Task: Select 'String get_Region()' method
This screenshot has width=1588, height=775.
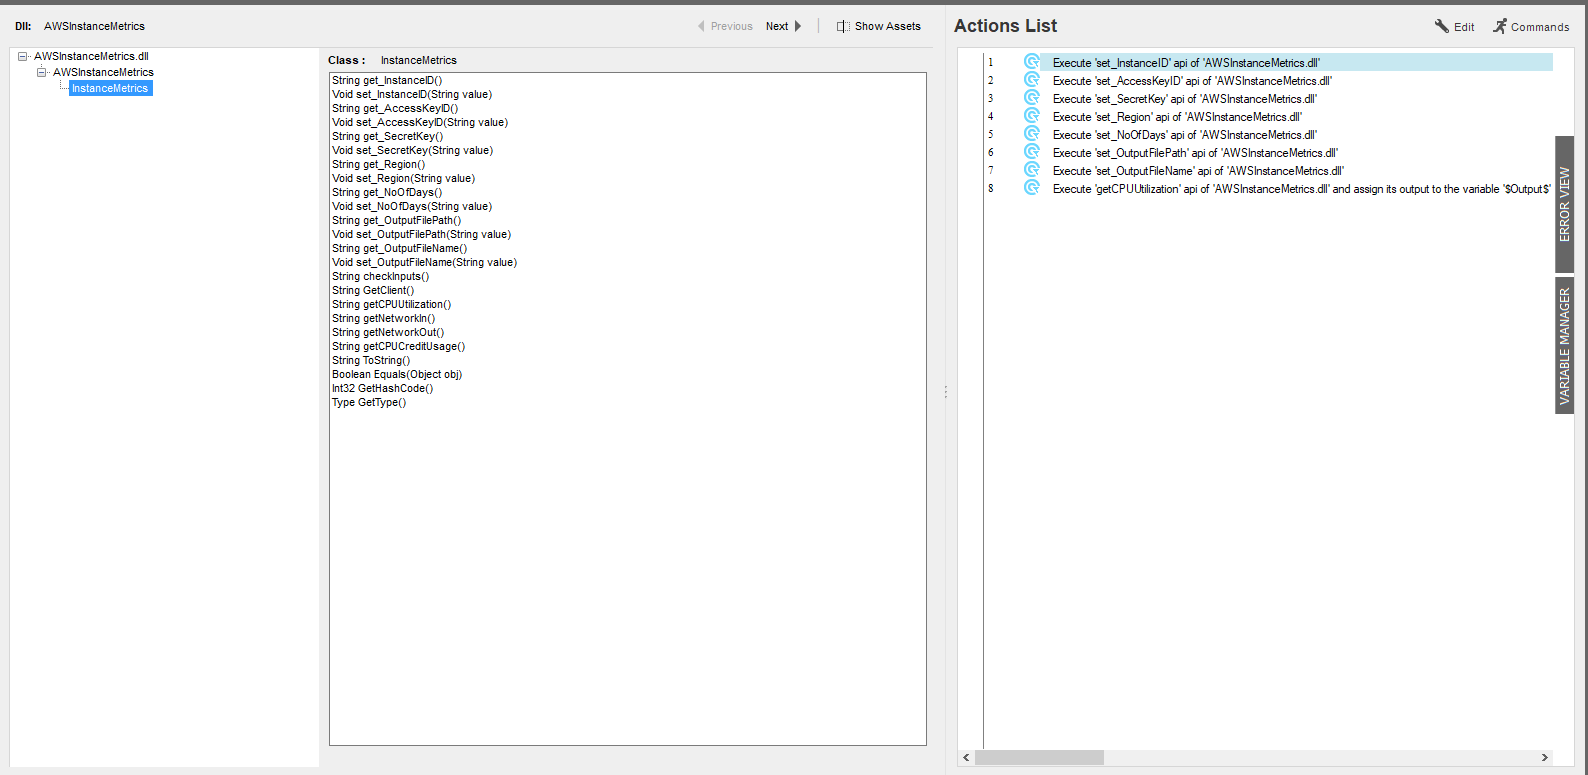Action: pyautogui.click(x=379, y=164)
